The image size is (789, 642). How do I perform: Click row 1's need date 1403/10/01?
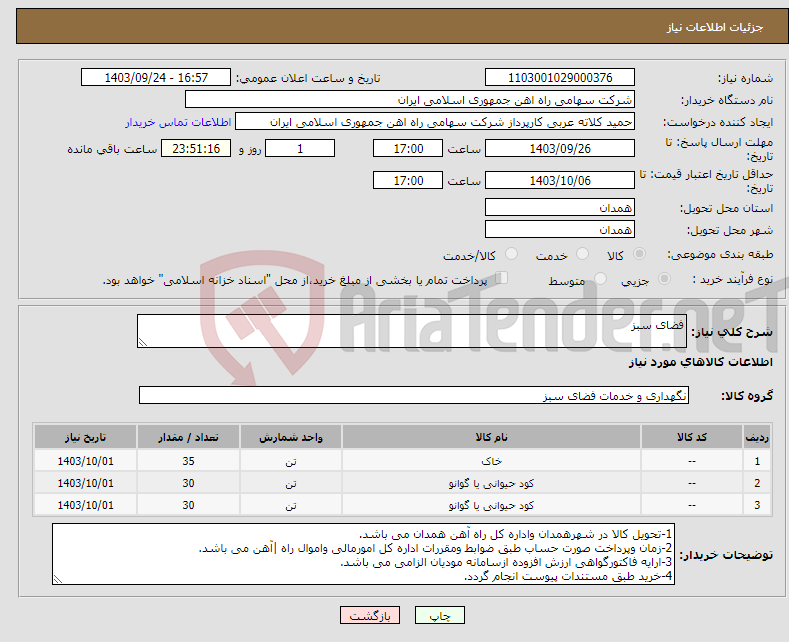86,461
